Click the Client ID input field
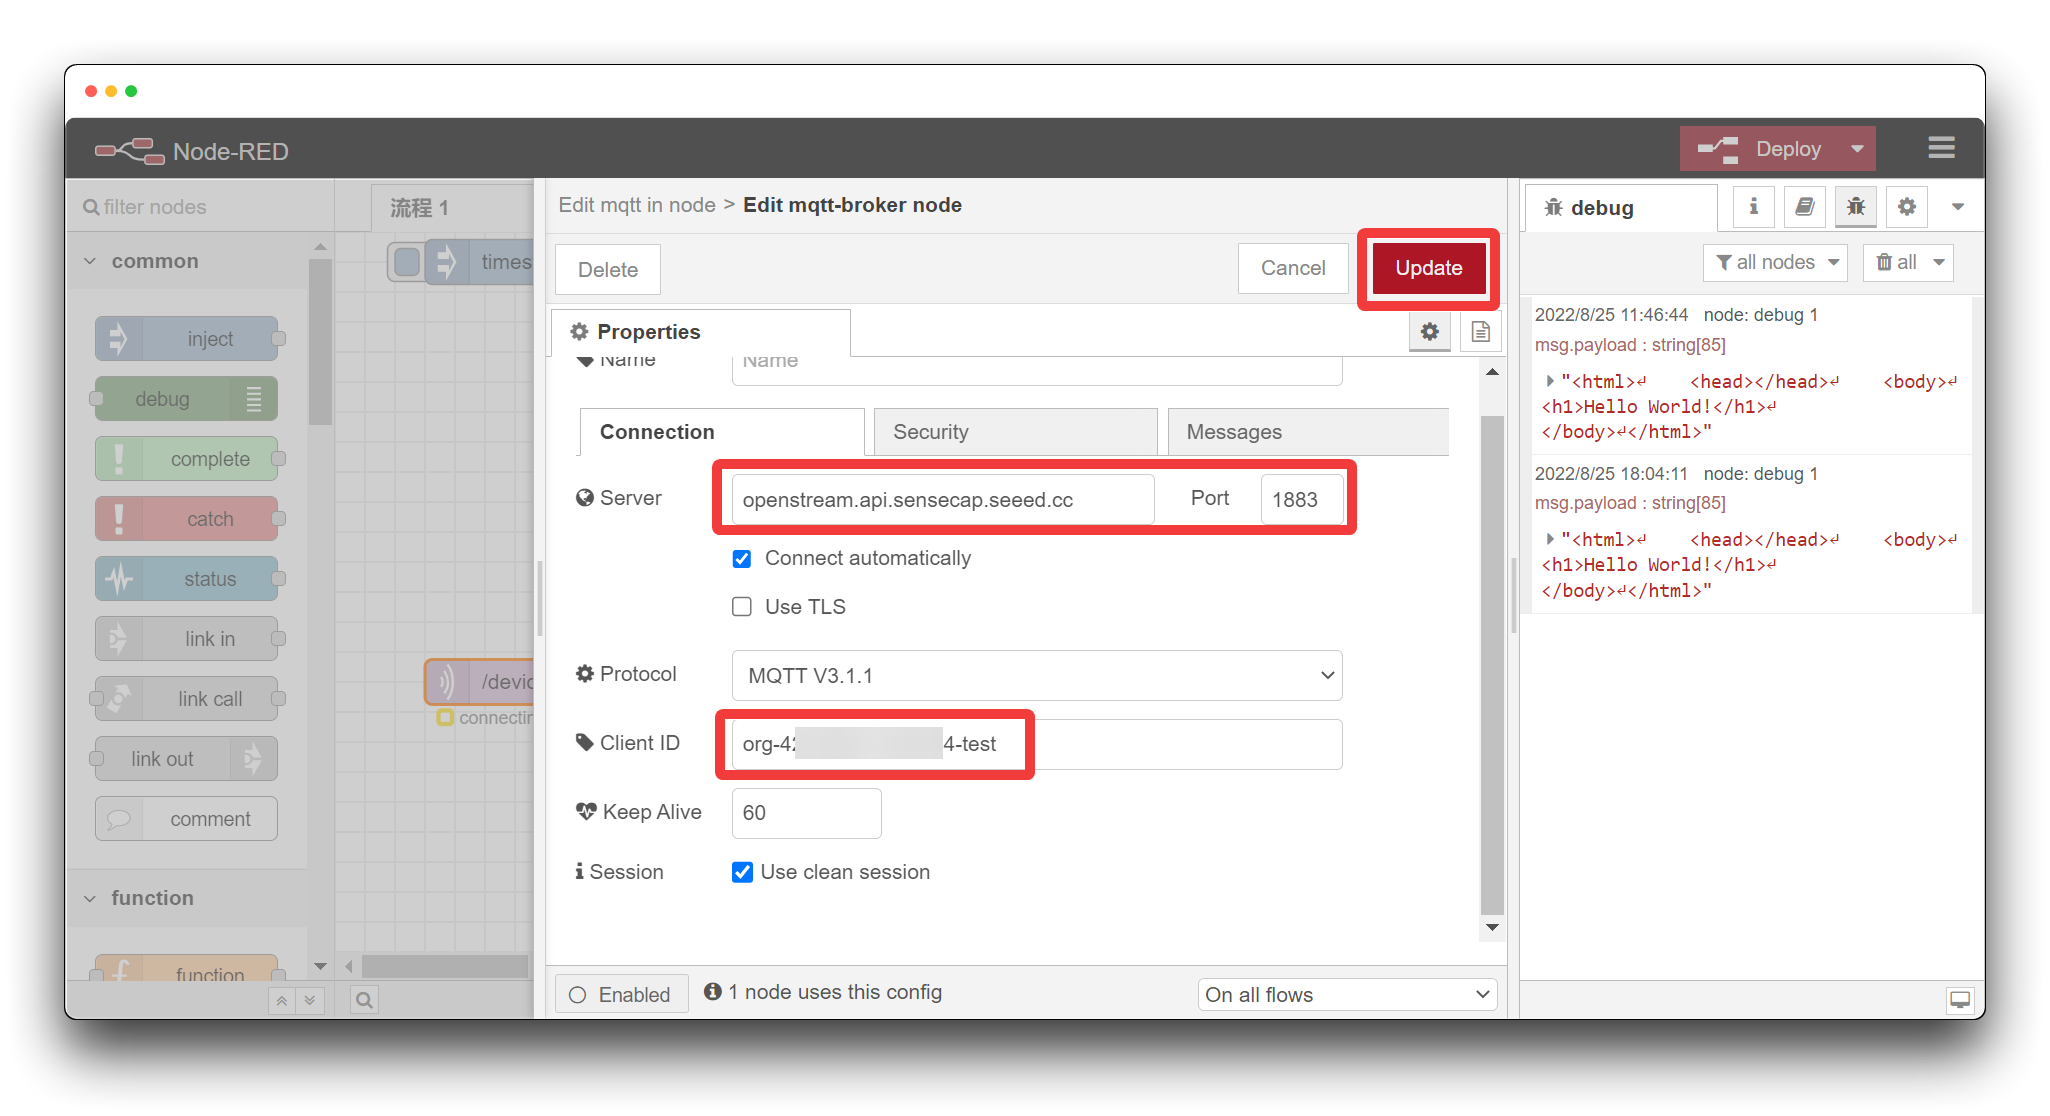The height and width of the screenshot is (1116, 2050). pos(1037,744)
